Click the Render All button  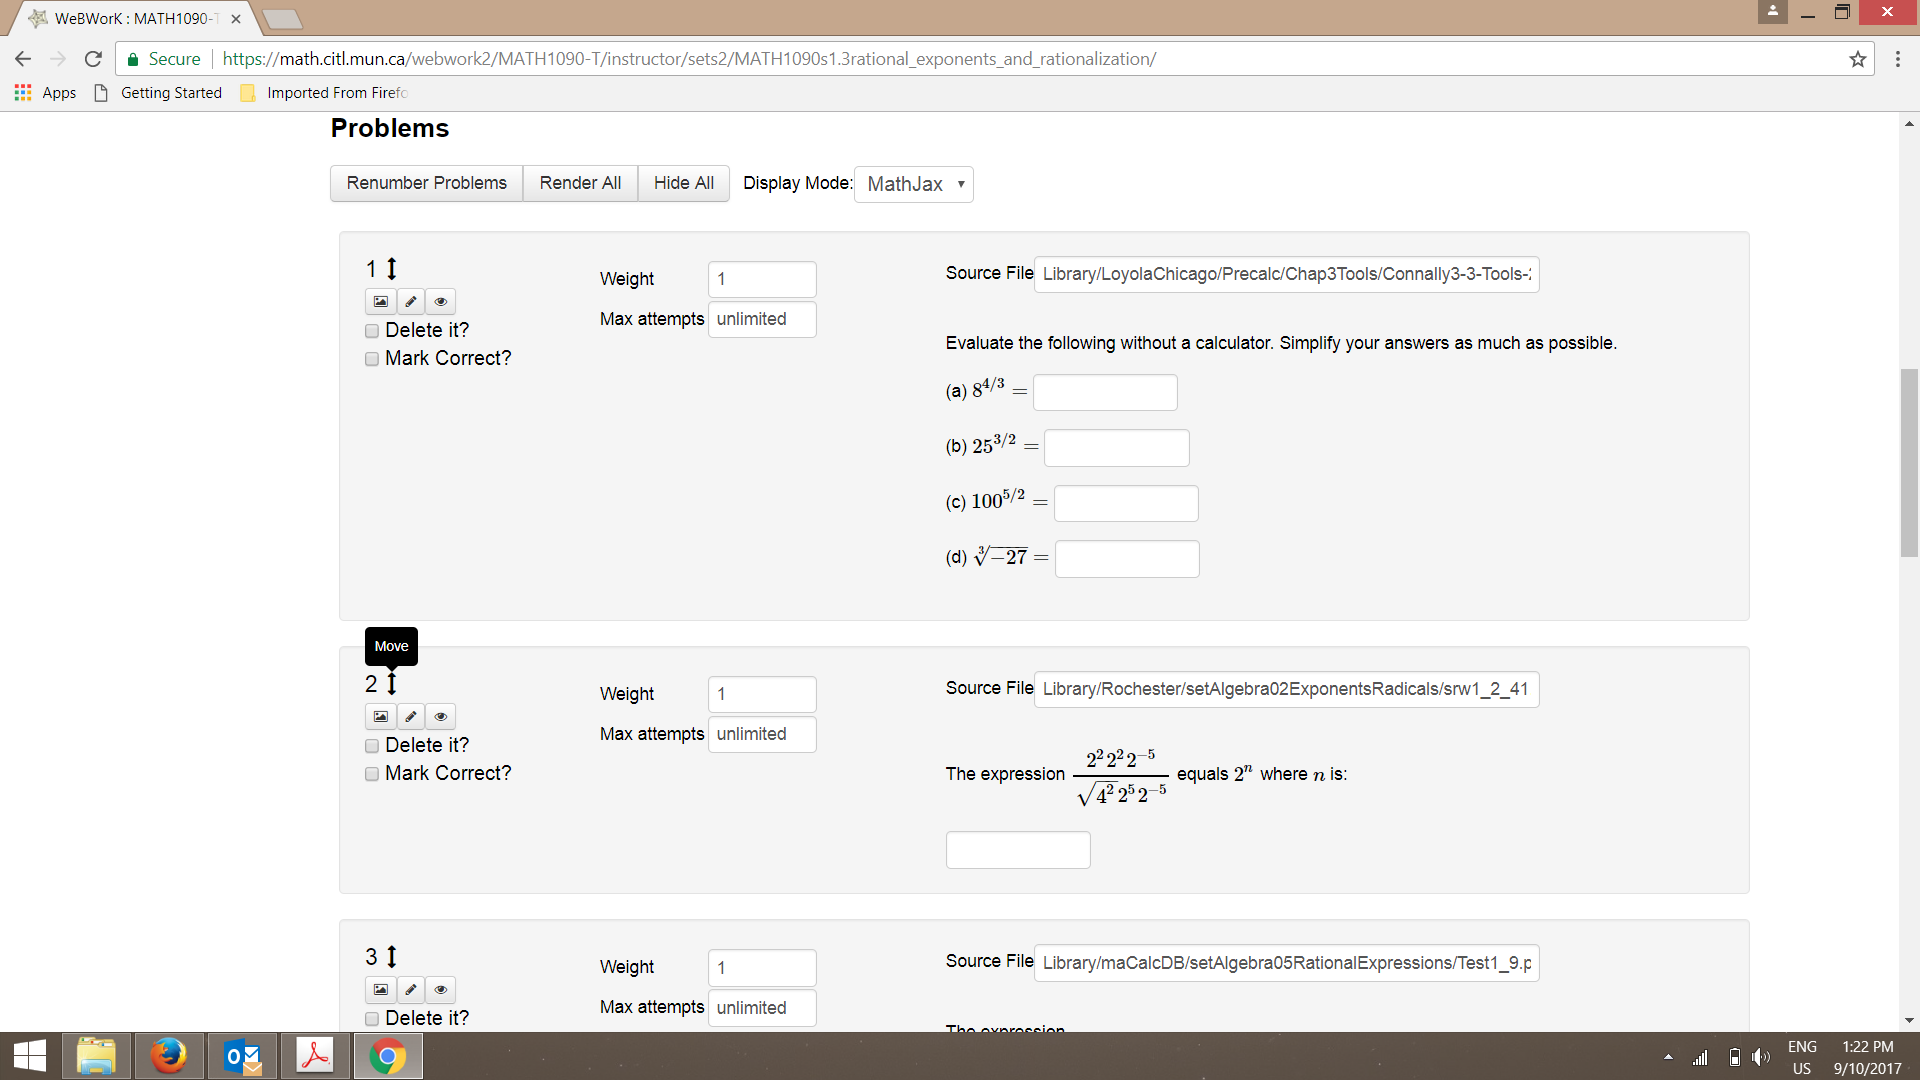click(580, 183)
